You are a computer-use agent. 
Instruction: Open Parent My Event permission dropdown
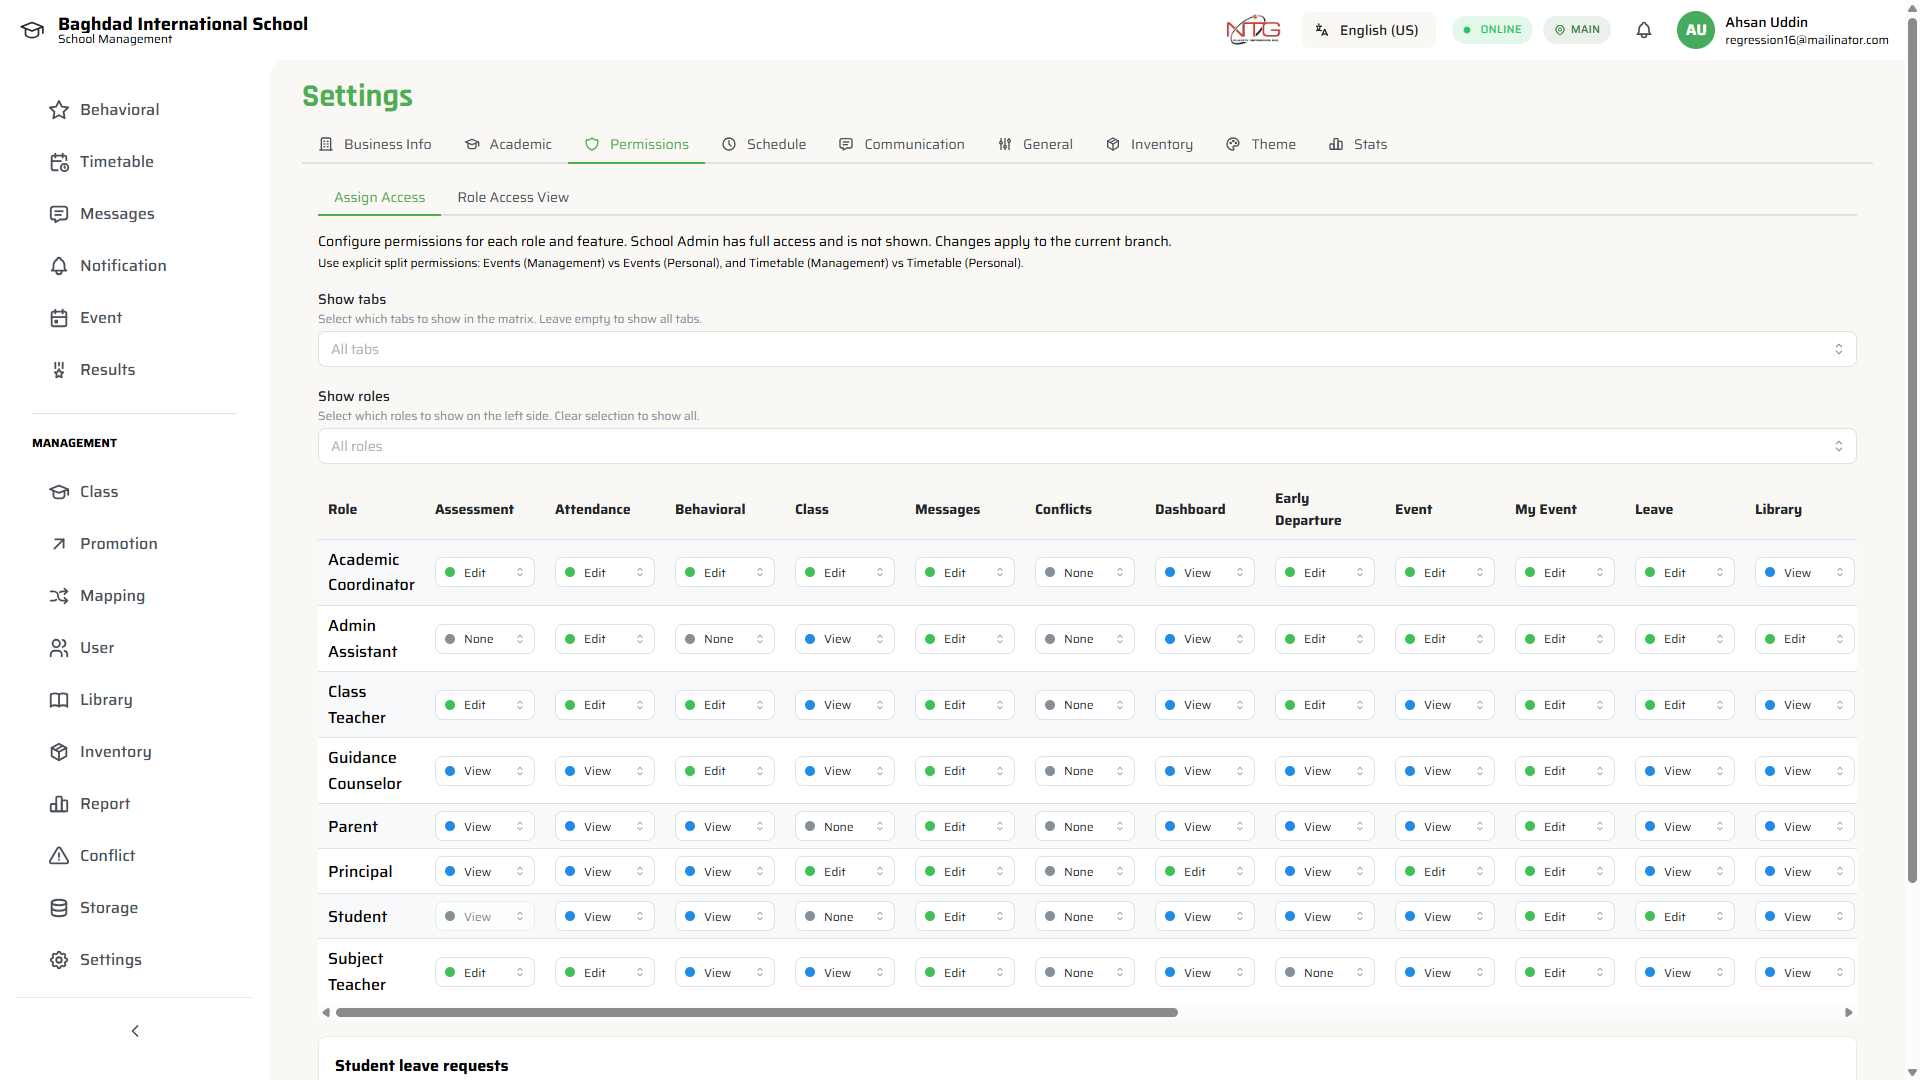[1565, 827]
